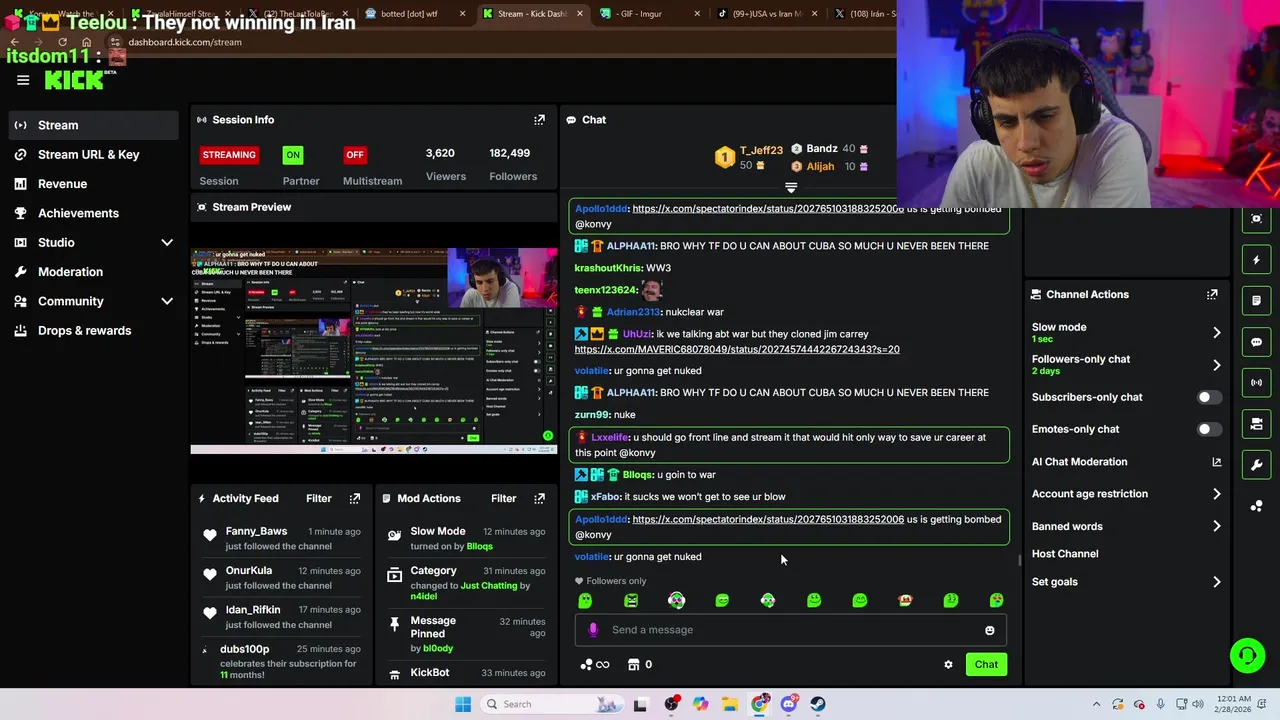Click dubs100p subscription entry

pyautogui.click(x=281, y=661)
